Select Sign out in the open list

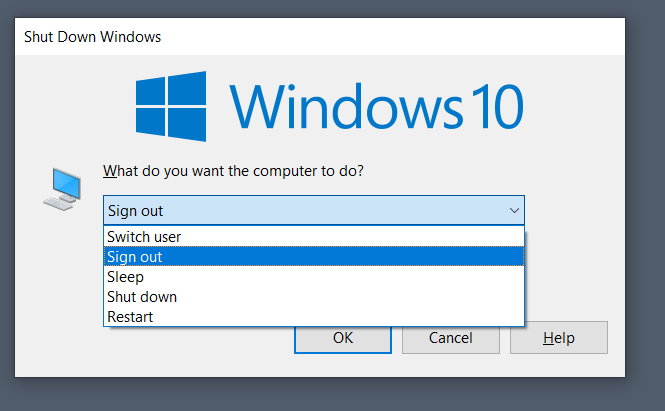click(314, 257)
